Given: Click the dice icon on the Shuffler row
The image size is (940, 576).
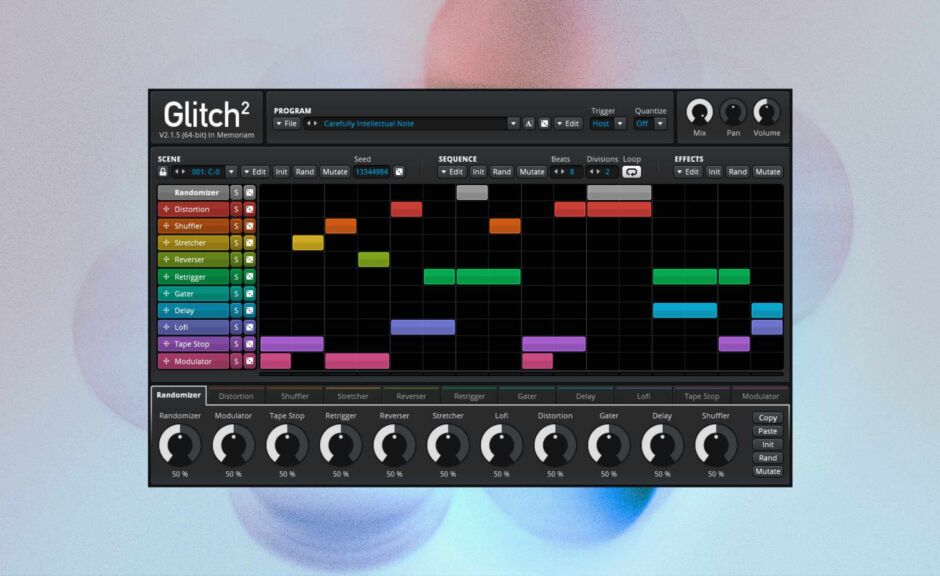Looking at the screenshot, I should (x=249, y=226).
